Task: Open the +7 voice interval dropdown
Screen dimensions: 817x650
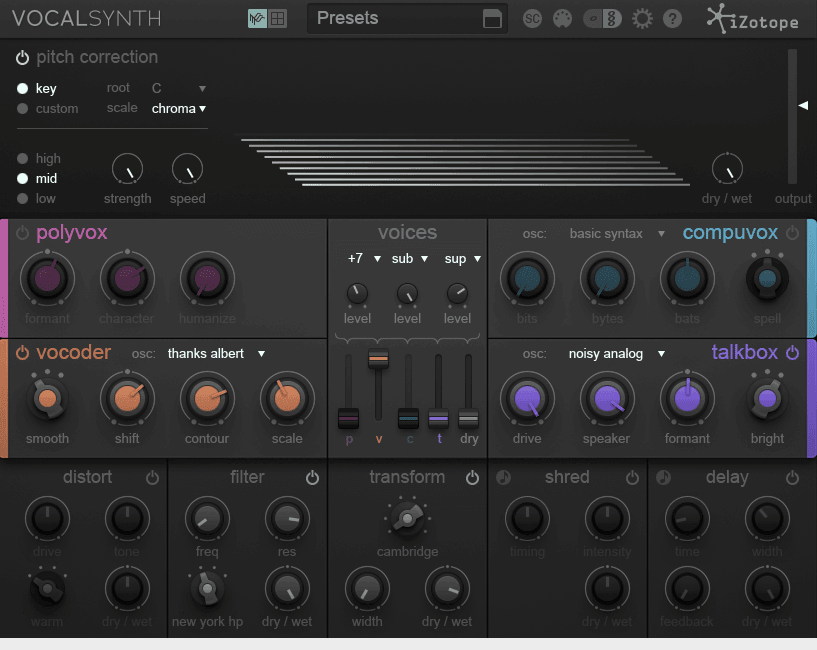Action: 364,259
